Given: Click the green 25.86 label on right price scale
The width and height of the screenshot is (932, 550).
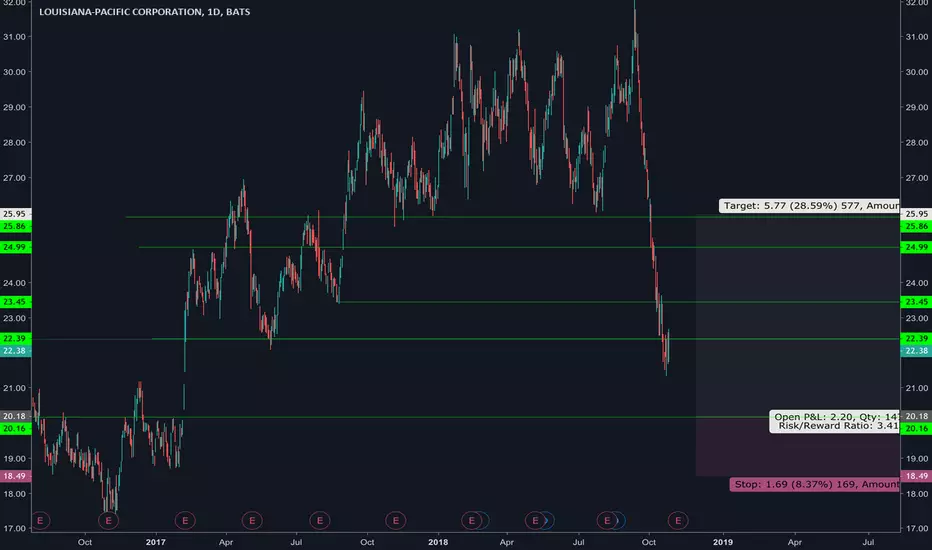Looking at the screenshot, I should point(916,227).
